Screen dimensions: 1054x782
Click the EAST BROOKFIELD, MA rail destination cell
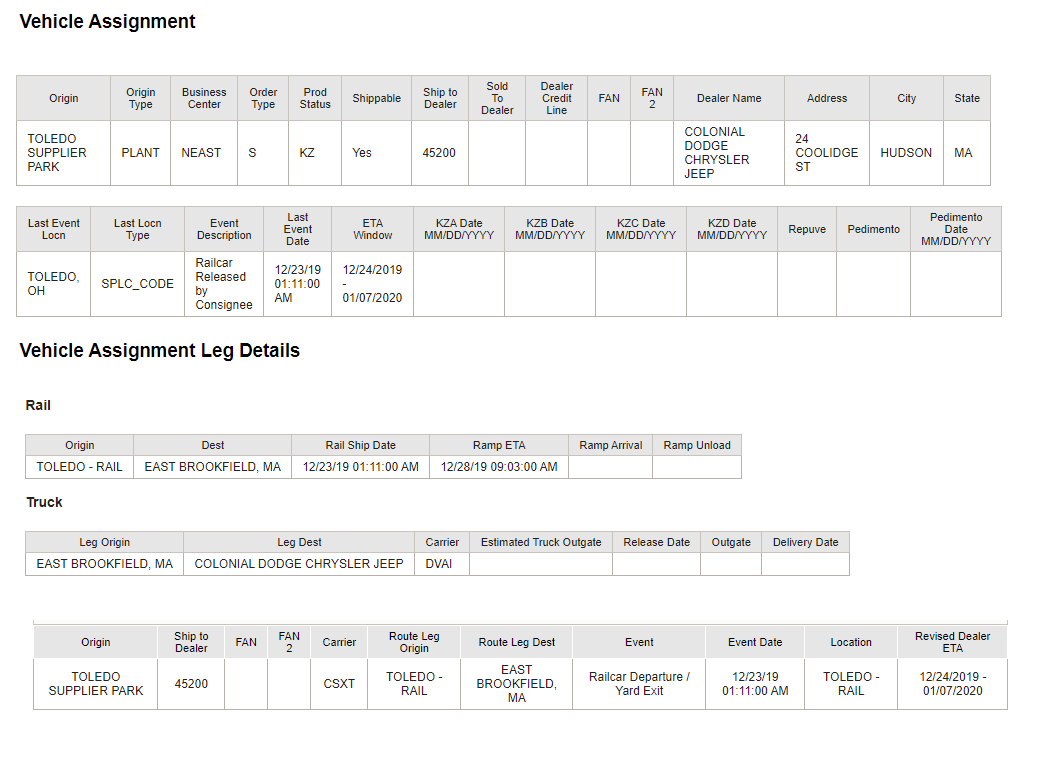[x=212, y=467]
